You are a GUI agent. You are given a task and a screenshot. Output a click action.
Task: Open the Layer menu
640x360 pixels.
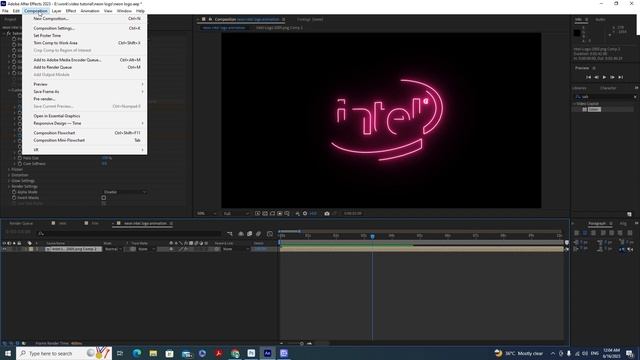56,11
